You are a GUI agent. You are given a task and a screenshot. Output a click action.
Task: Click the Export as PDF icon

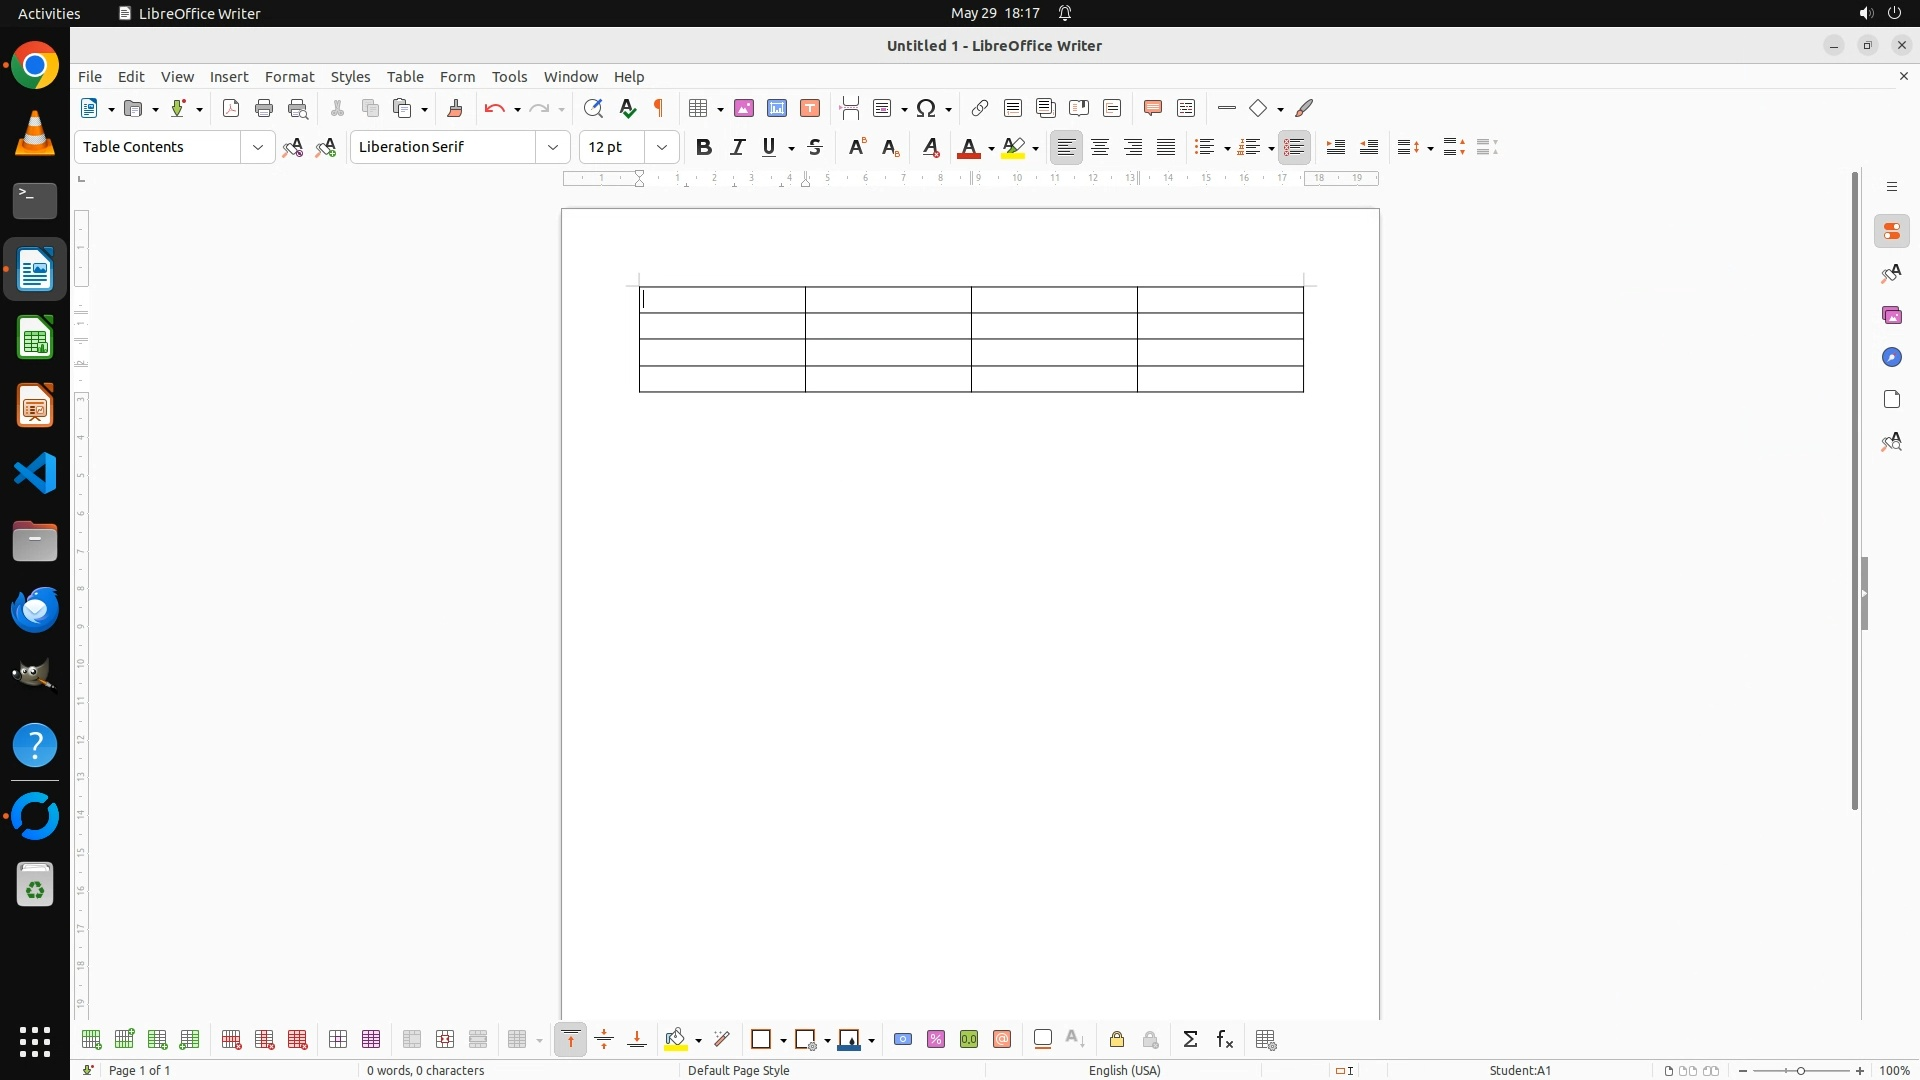[231, 108]
